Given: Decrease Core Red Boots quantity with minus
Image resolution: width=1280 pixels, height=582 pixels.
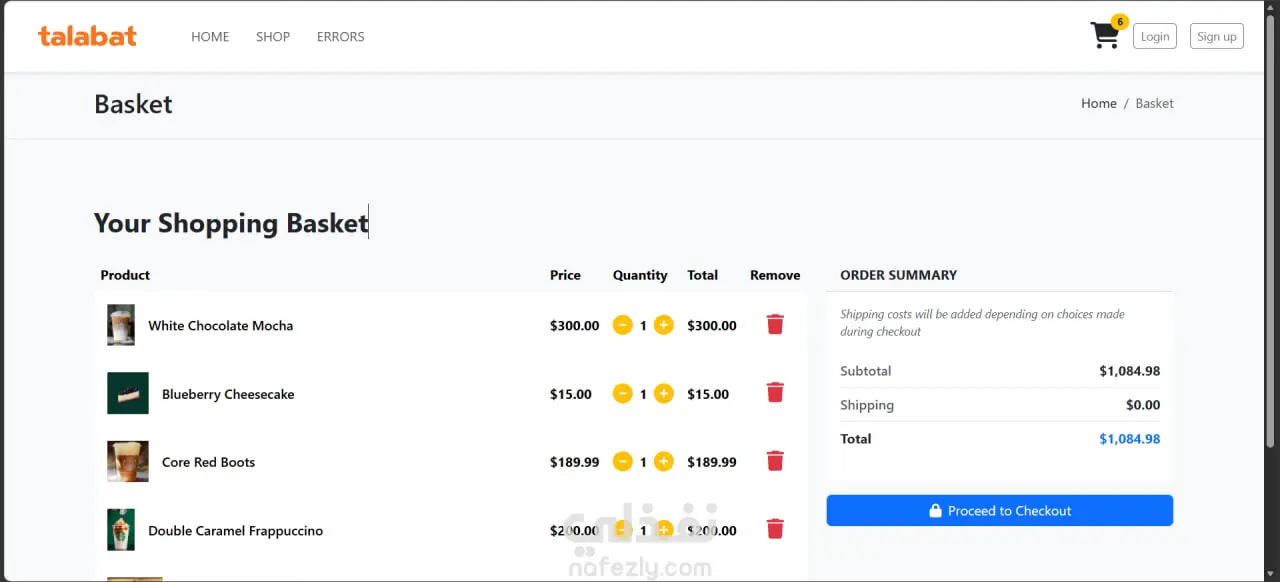Looking at the screenshot, I should (623, 462).
